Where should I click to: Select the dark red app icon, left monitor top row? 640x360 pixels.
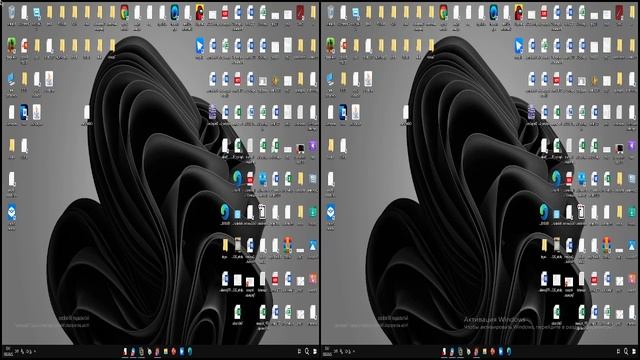coord(300,12)
